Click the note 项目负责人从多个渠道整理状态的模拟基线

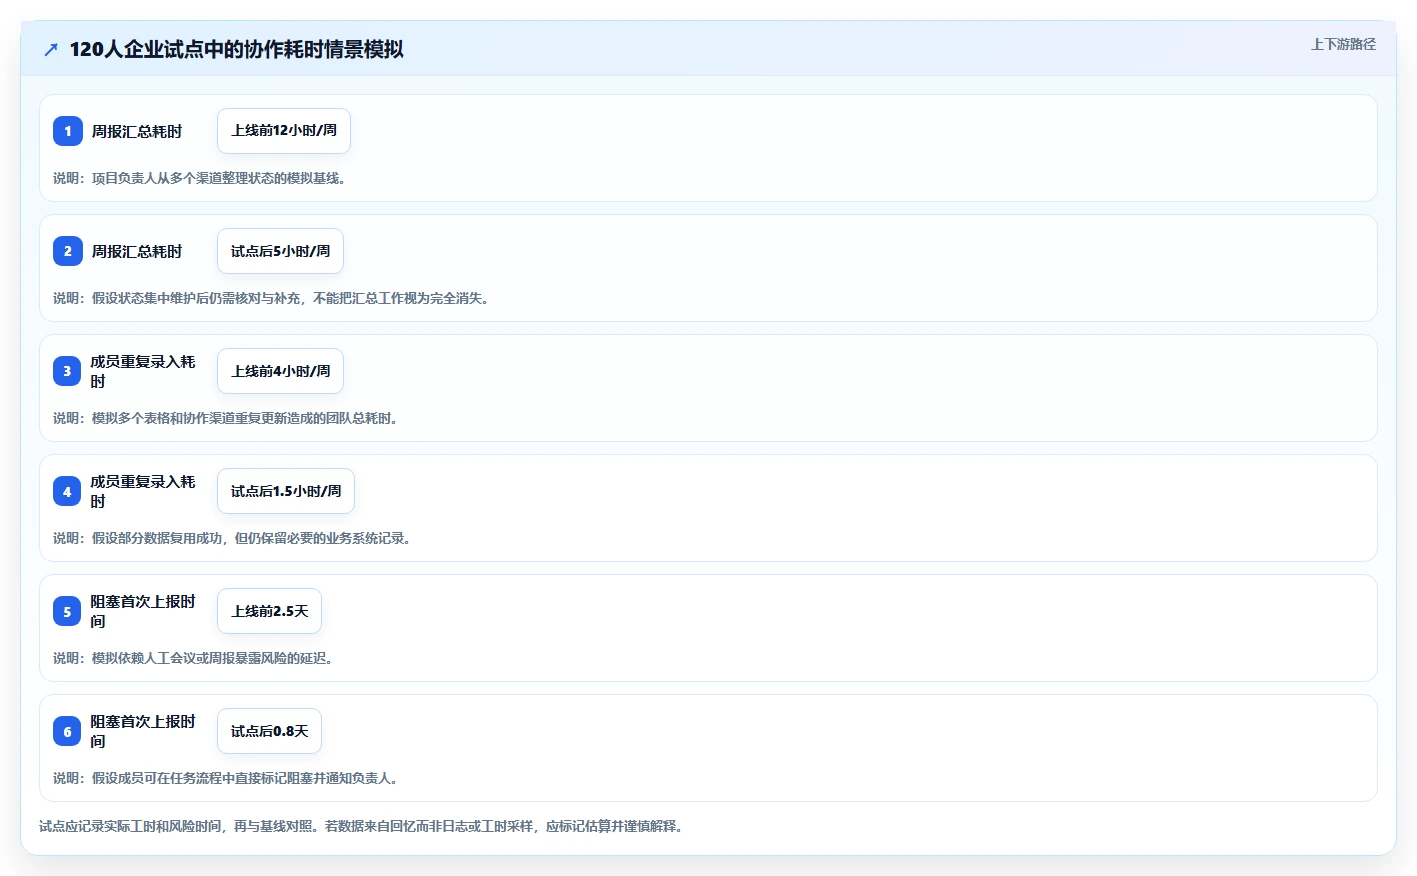[199, 178]
